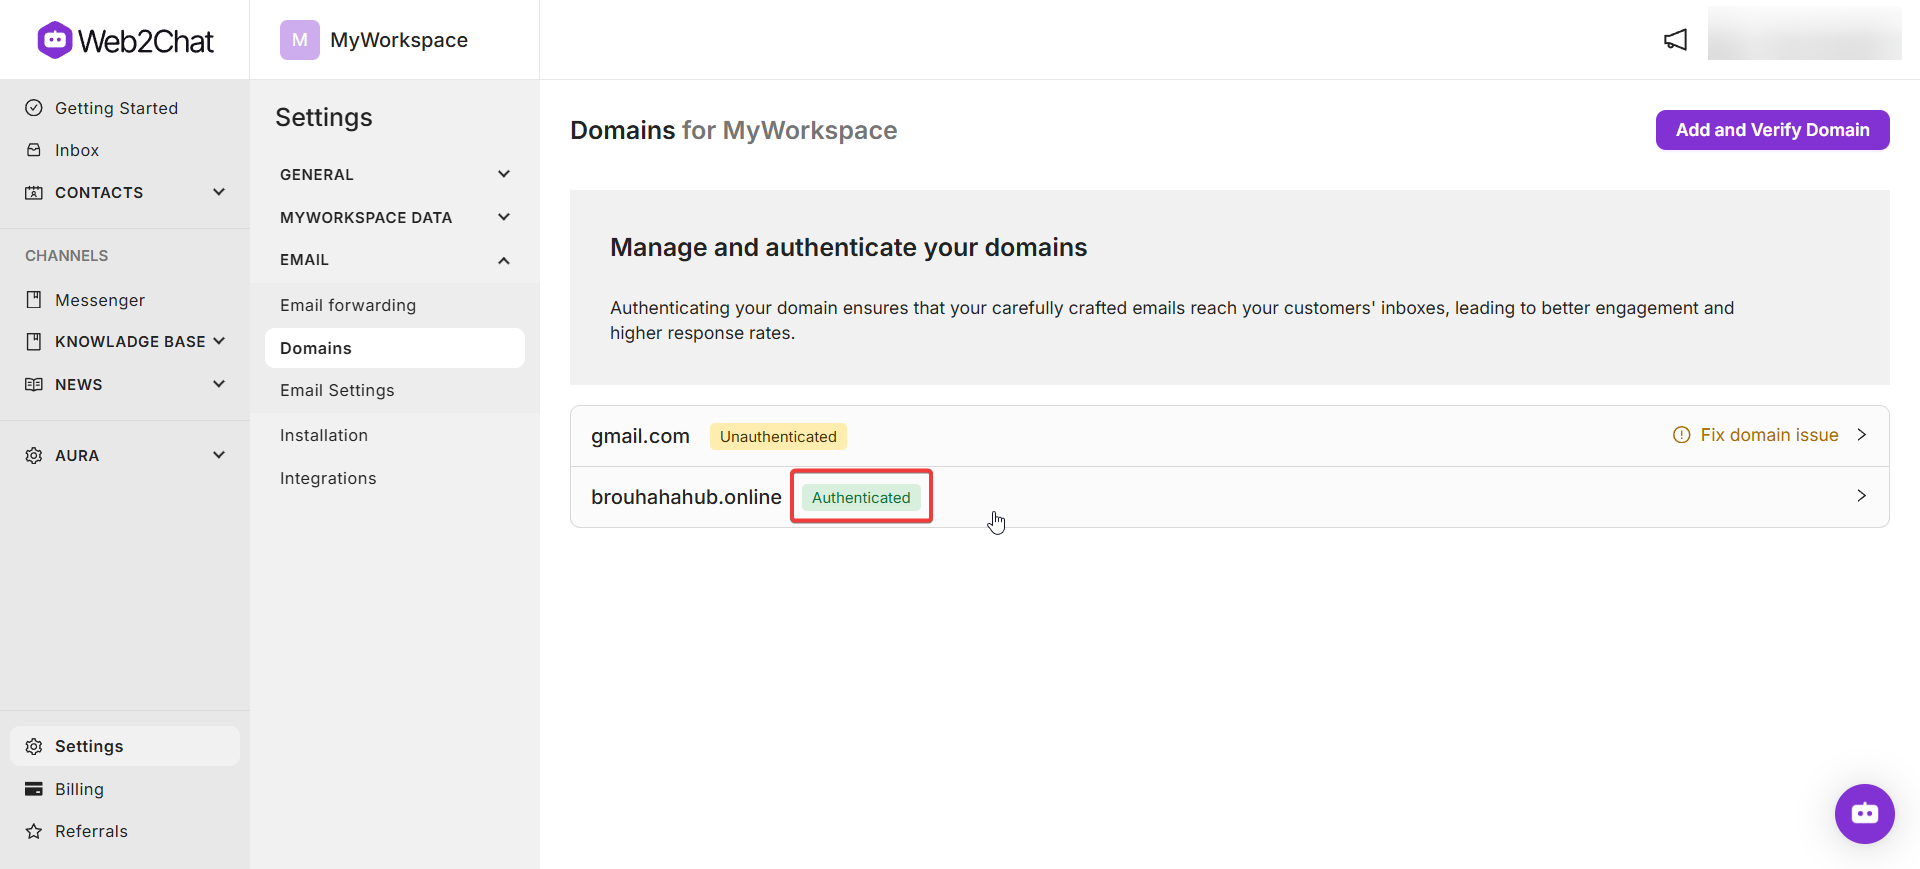Click the brouhahahub.online domain name

tap(686, 497)
